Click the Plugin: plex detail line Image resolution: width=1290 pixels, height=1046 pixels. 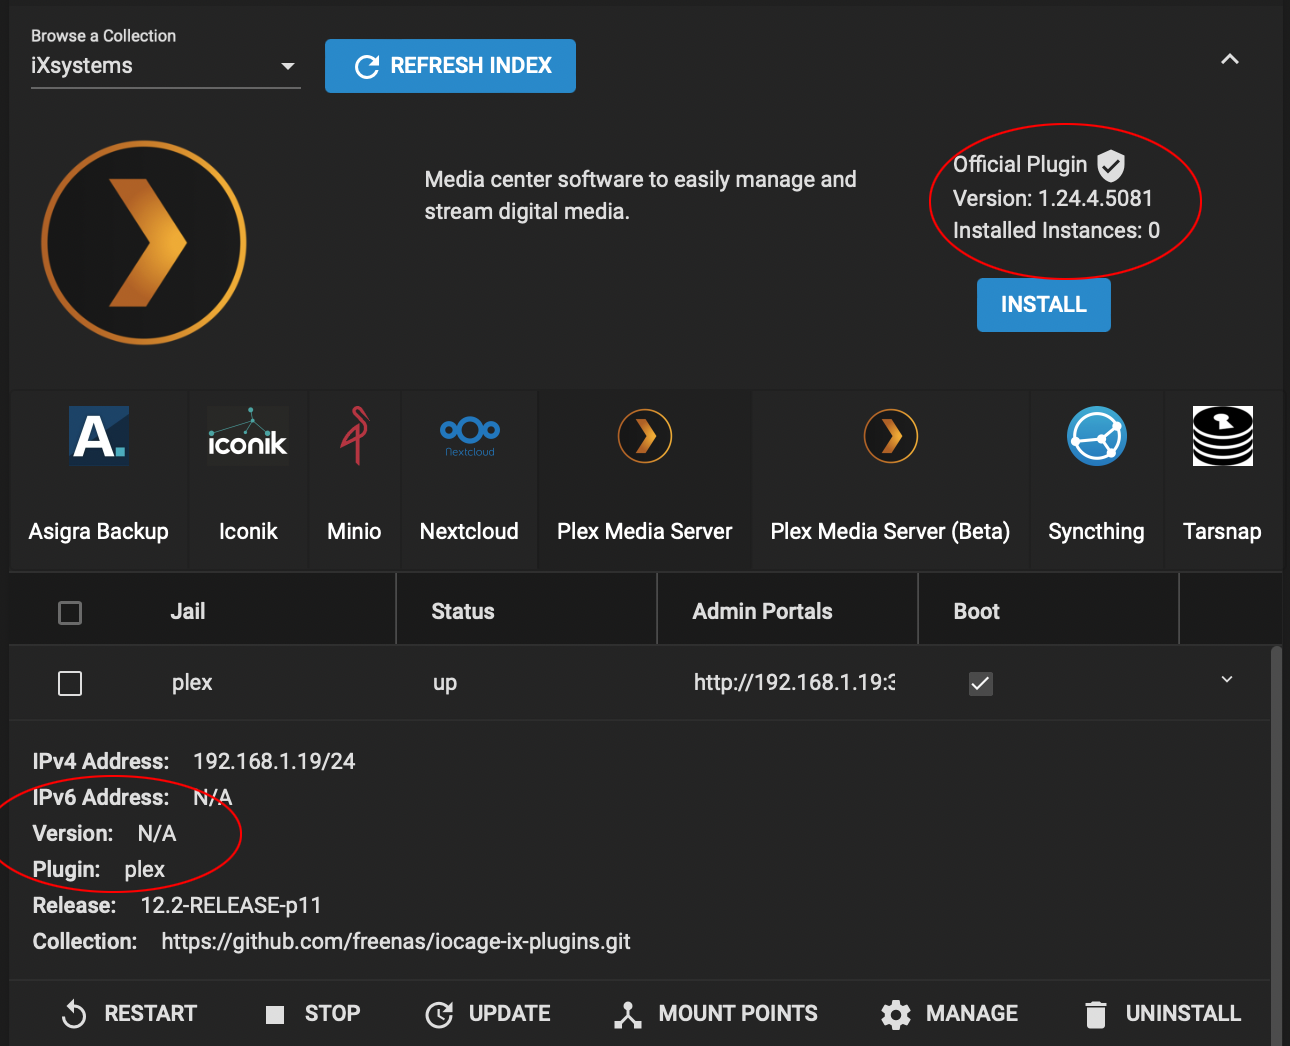click(99, 870)
